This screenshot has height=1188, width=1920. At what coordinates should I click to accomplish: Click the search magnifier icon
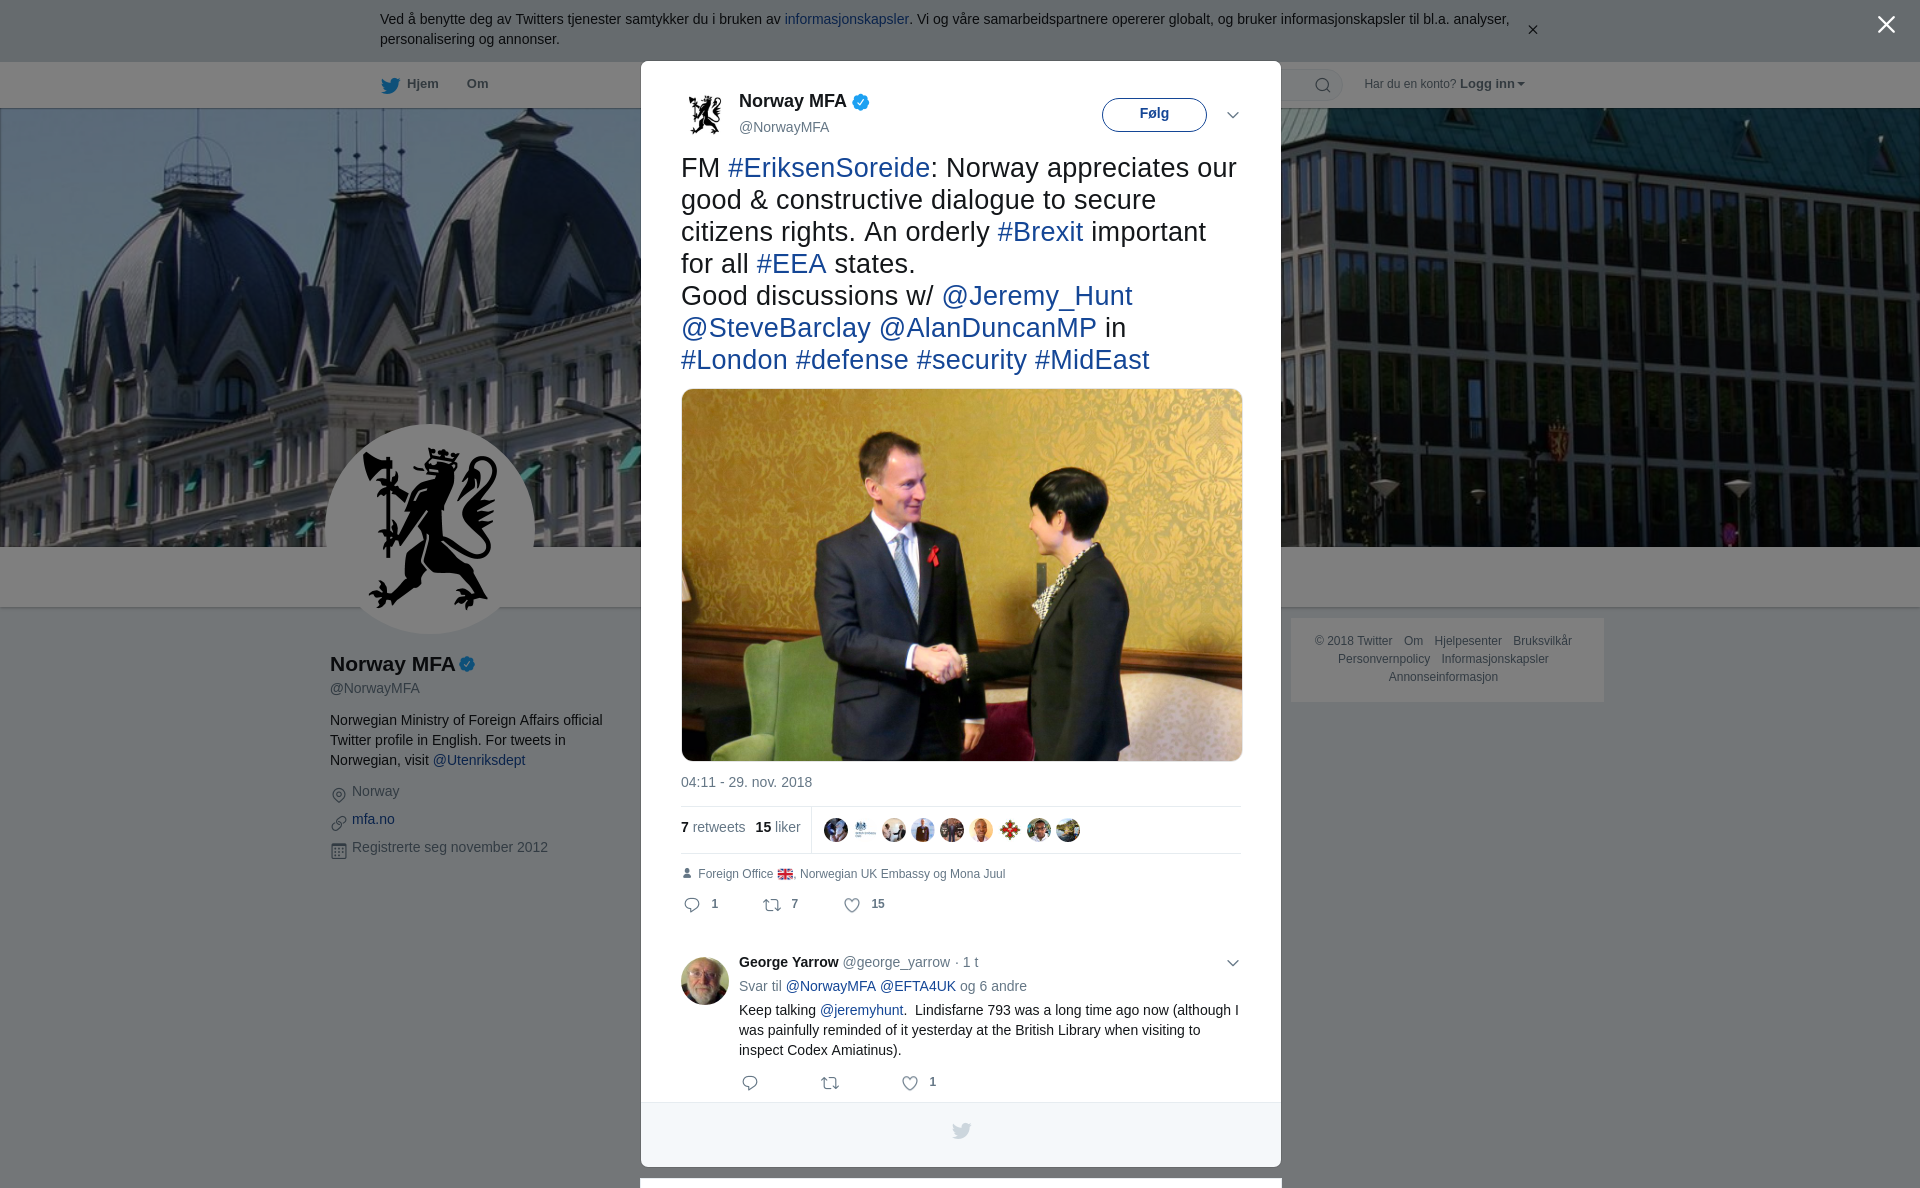pos(1323,85)
